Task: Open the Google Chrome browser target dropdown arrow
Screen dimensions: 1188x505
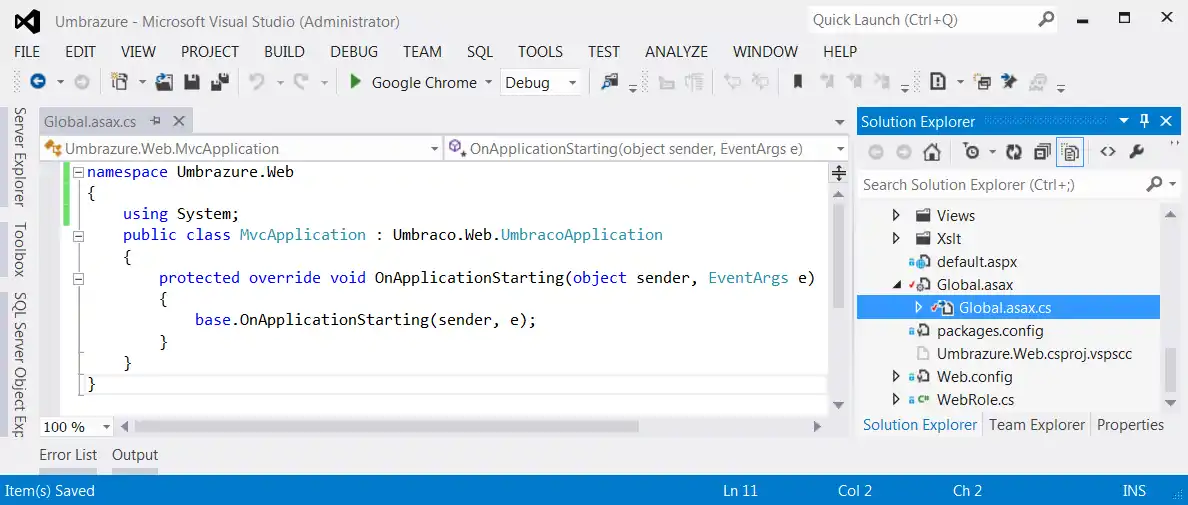Action: [x=488, y=83]
